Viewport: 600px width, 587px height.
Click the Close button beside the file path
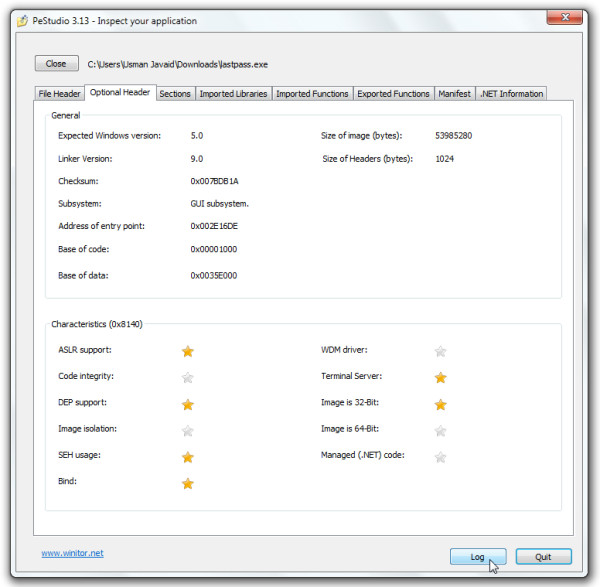57,64
